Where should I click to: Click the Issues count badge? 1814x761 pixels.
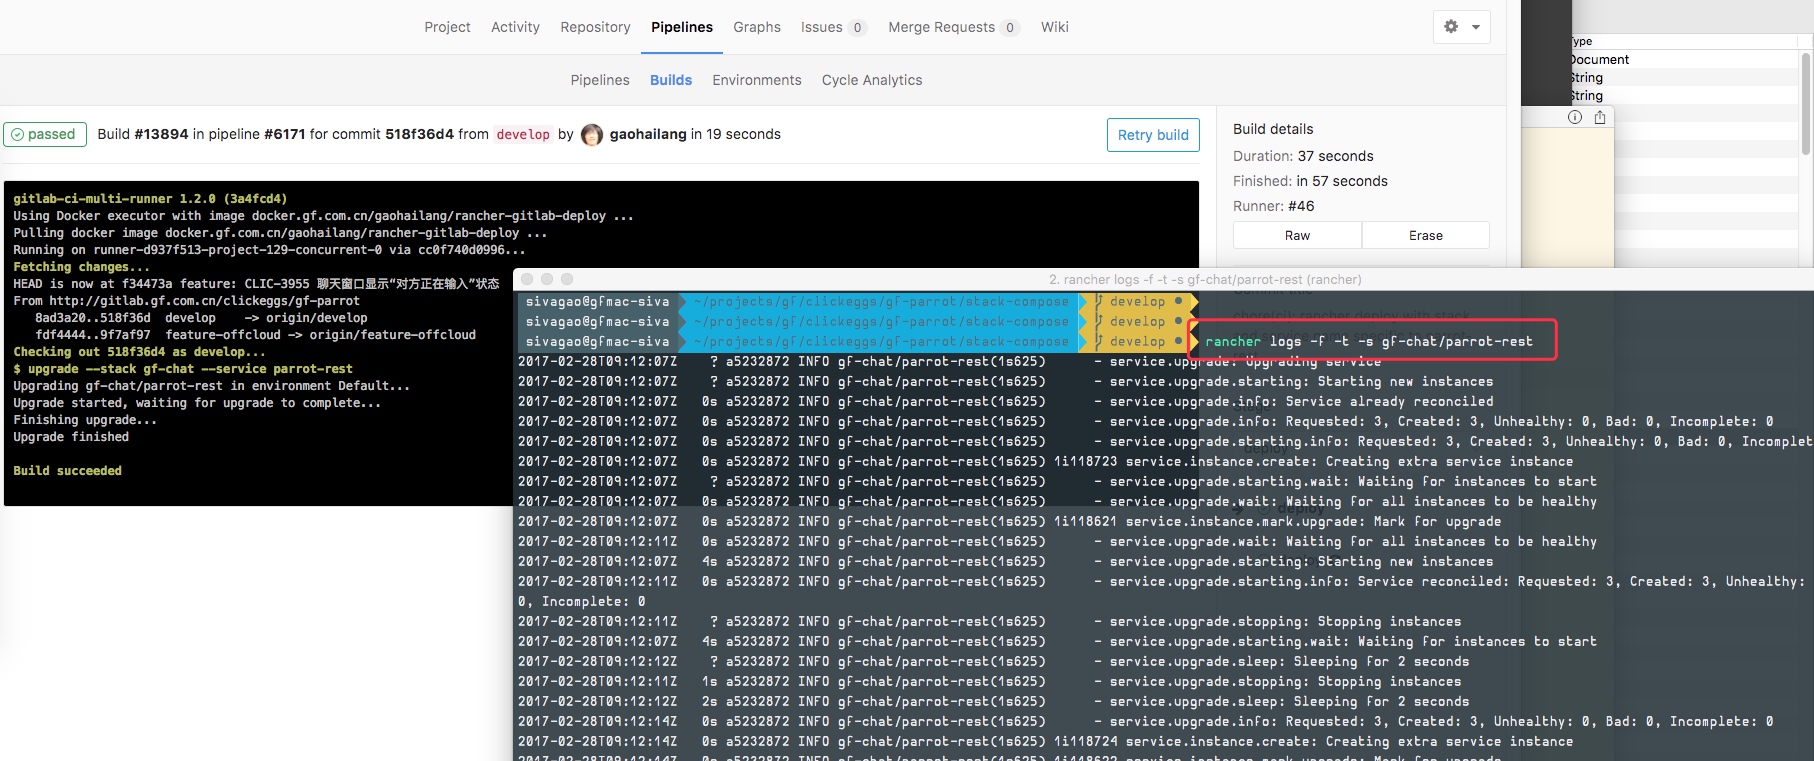(857, 28)
